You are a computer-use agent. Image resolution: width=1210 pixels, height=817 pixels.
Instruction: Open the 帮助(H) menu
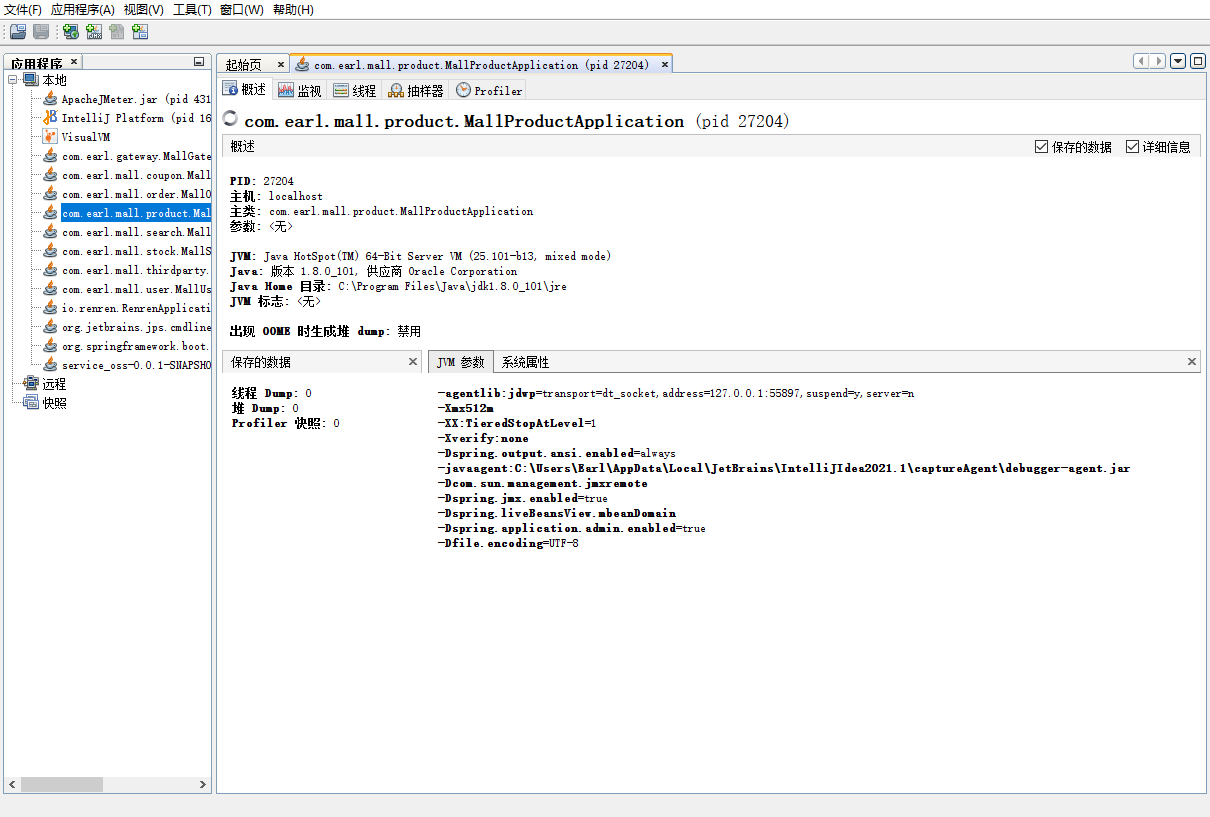pyautogui.click(x=293, y=10)
